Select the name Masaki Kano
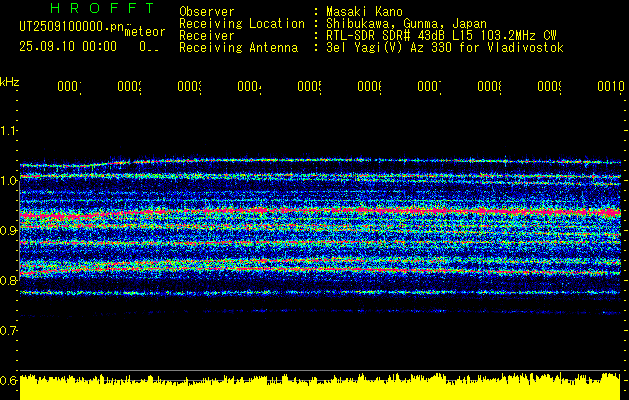The image size is (629, 400). tap(364, 12)
